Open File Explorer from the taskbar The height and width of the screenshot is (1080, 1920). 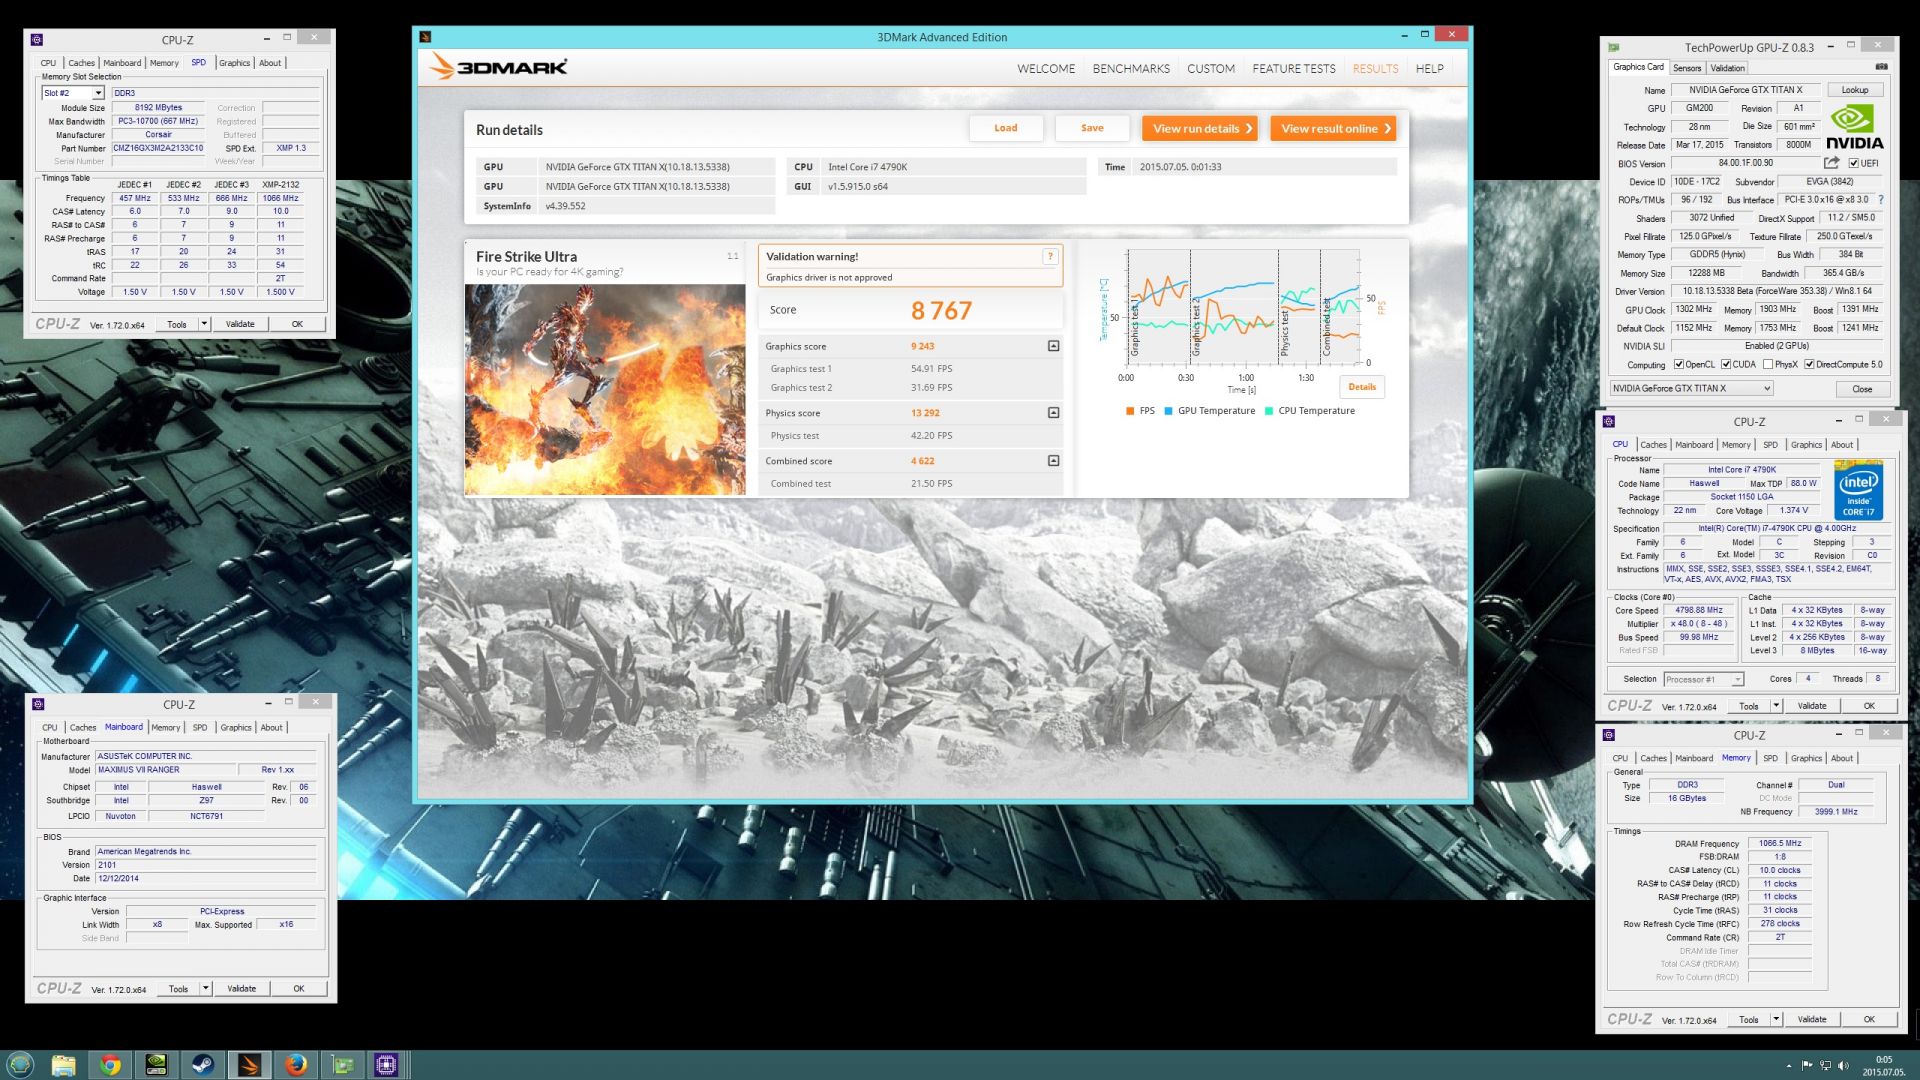click(64, 1065)
